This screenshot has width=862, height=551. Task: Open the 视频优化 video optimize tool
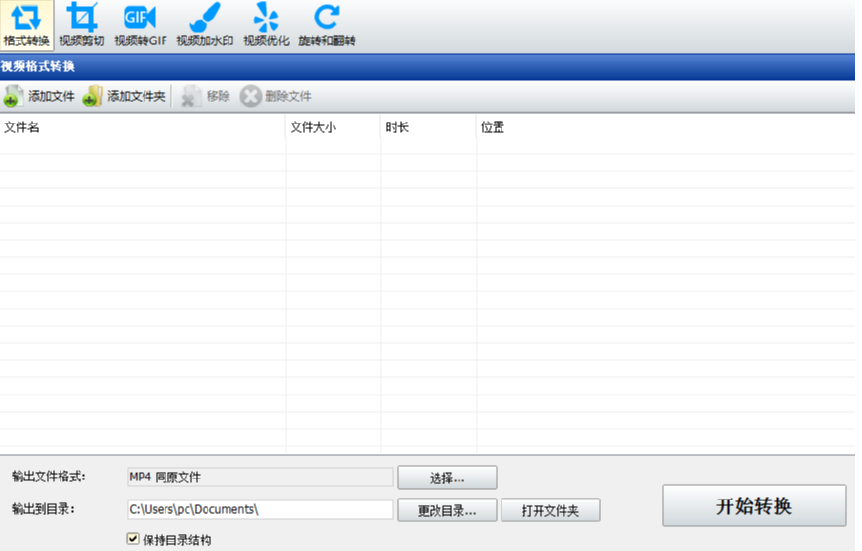point(266,25)
